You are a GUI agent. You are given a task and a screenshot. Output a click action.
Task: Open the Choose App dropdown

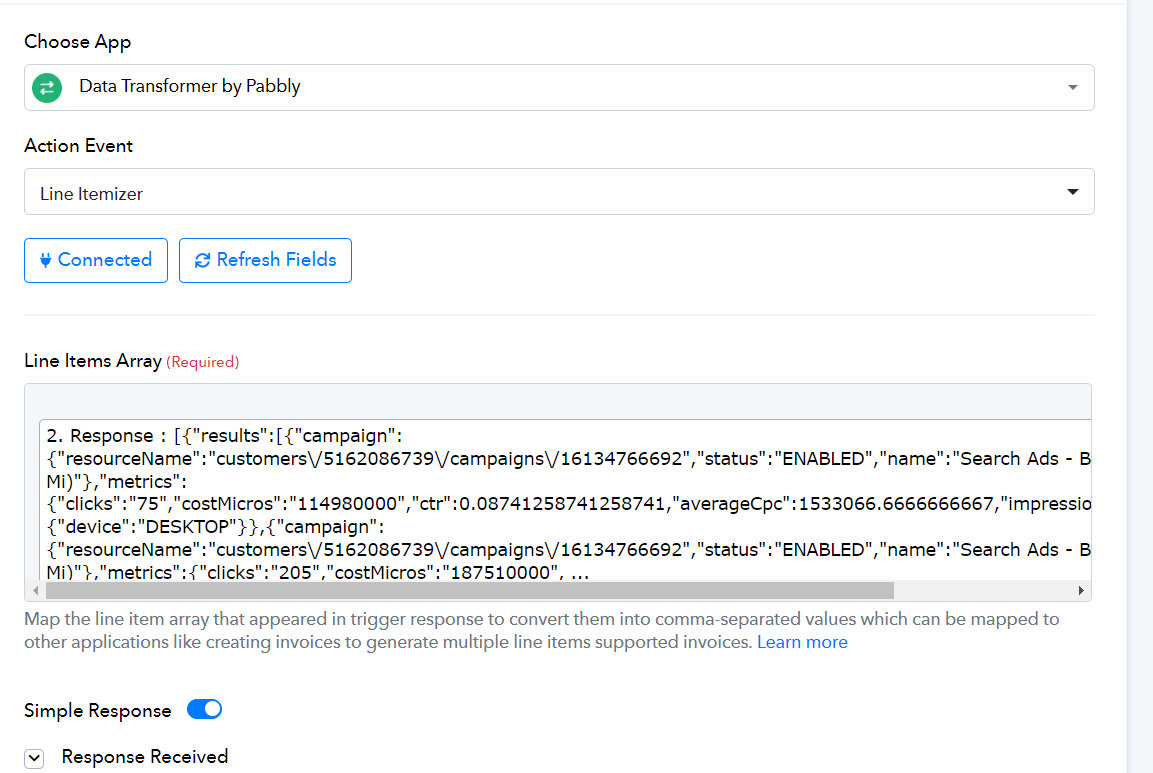pos(559,88)
